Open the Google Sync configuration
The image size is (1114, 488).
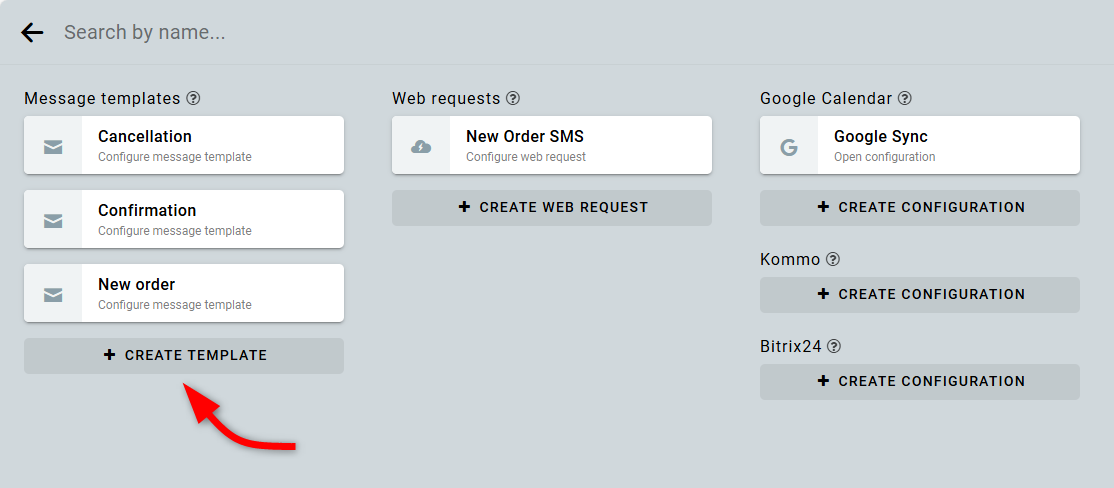point(946,145)
